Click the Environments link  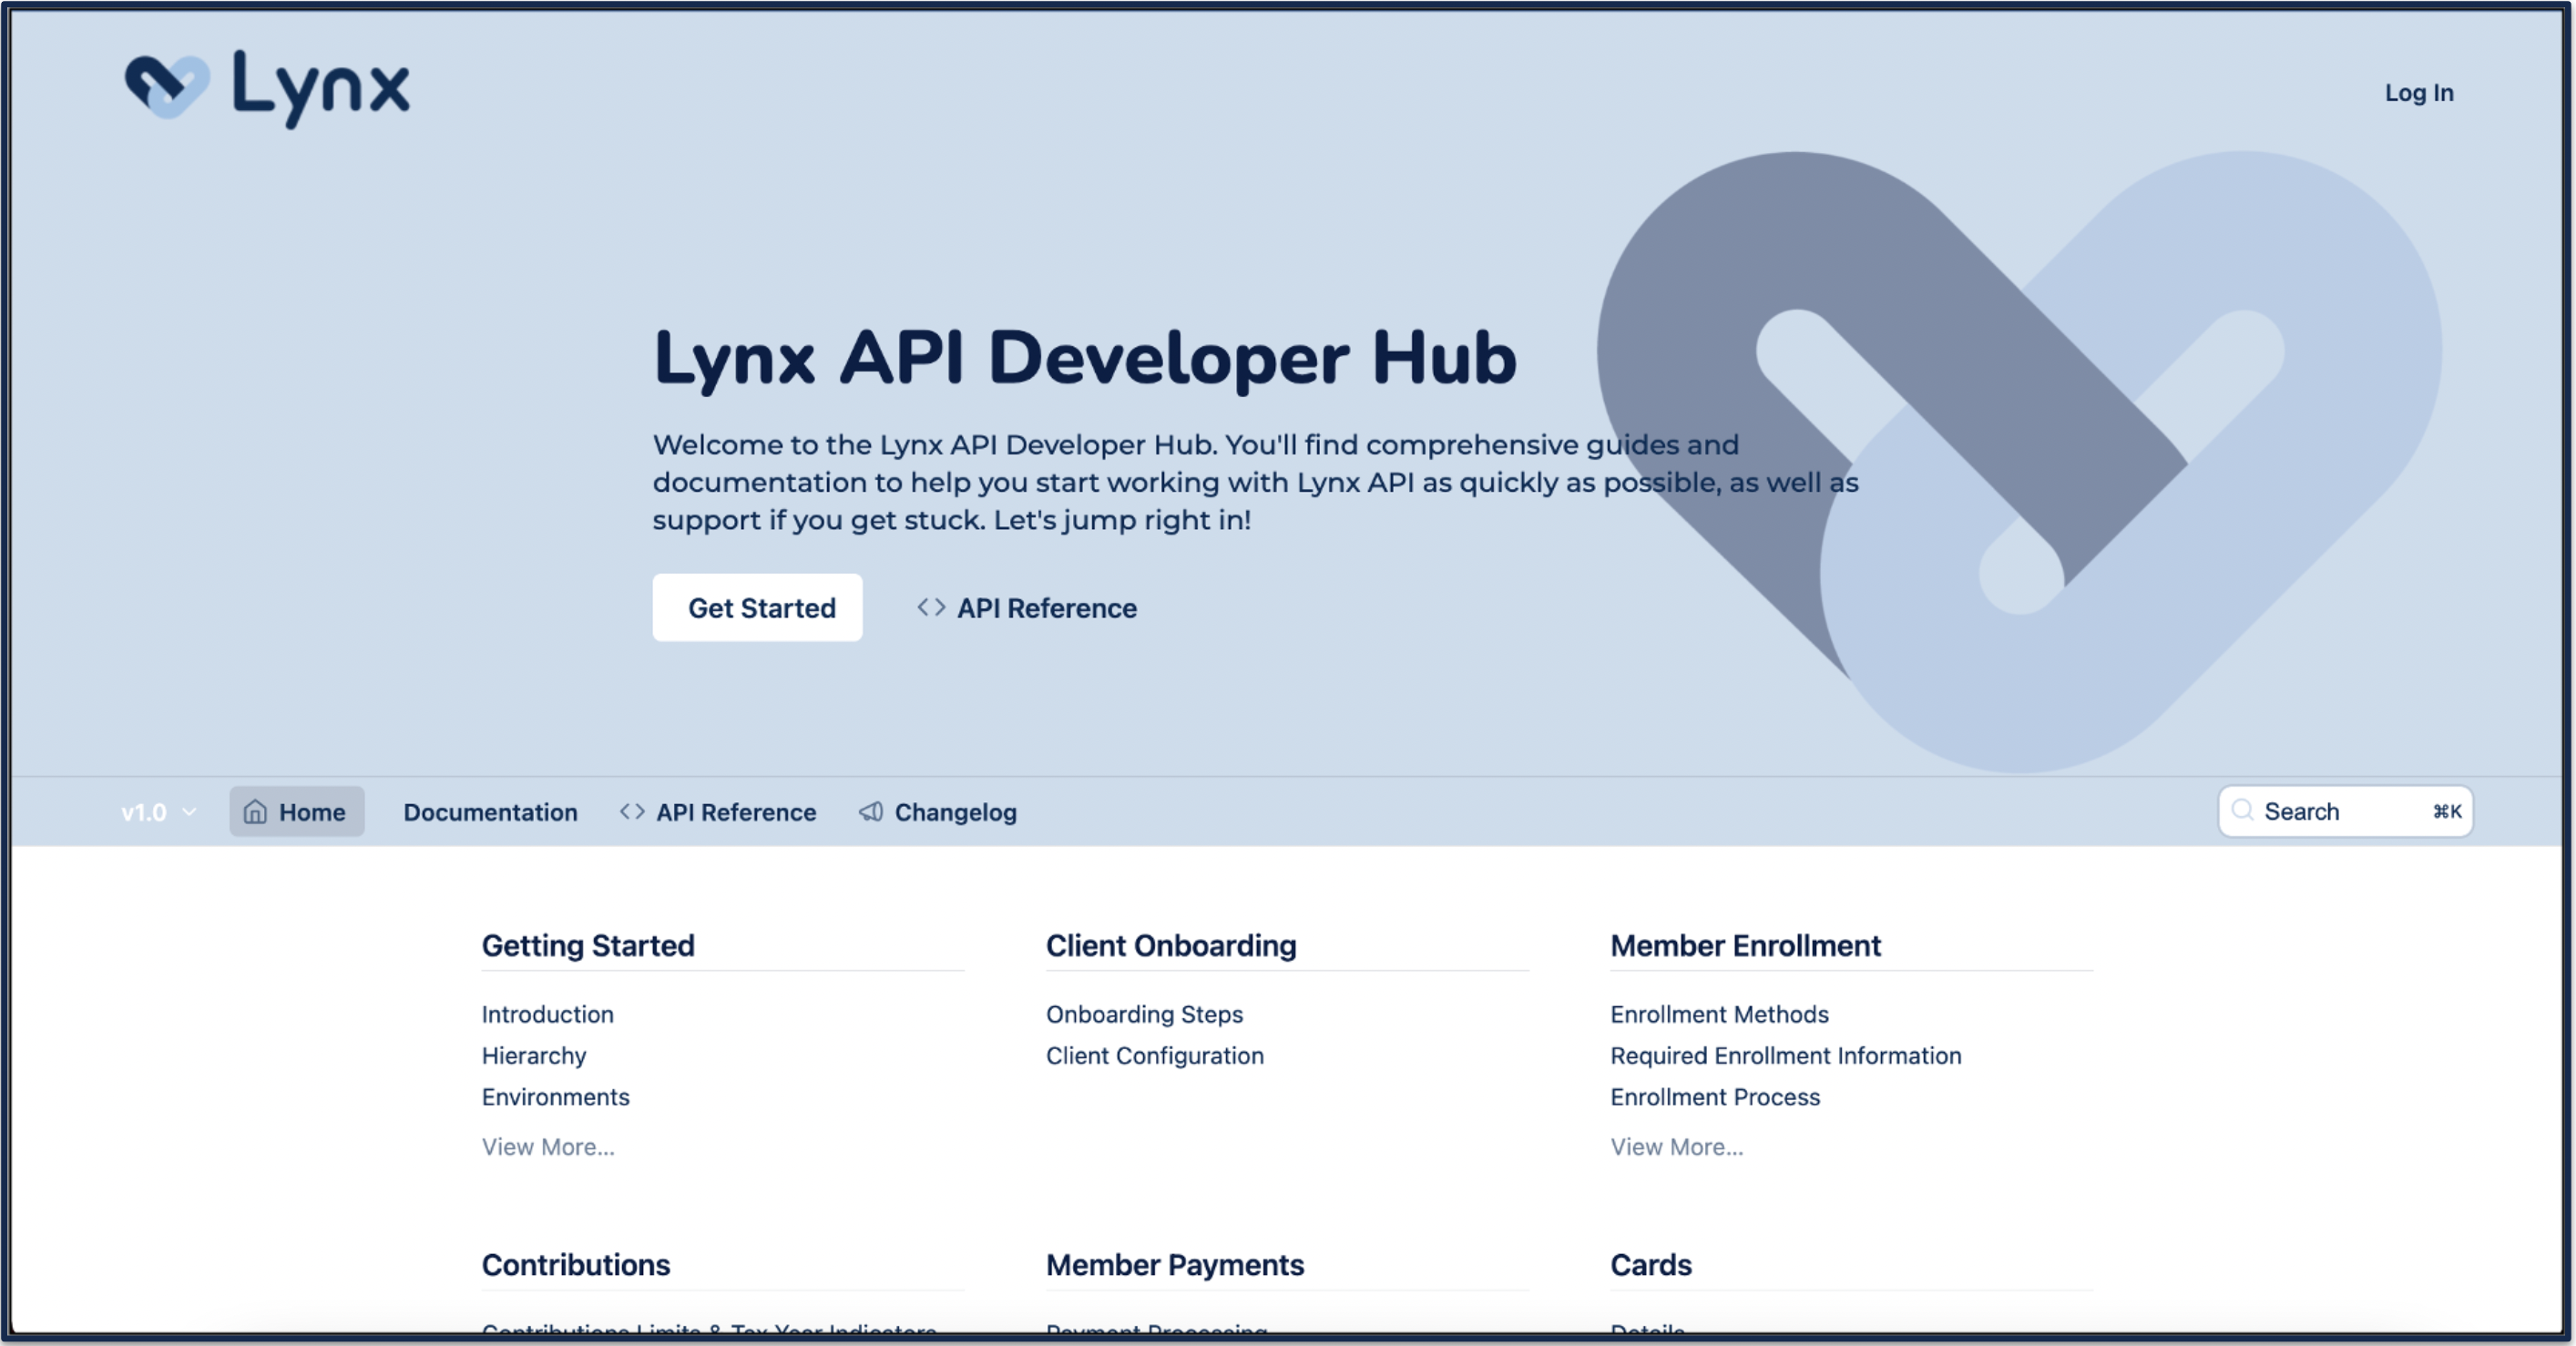(555, 1096)
